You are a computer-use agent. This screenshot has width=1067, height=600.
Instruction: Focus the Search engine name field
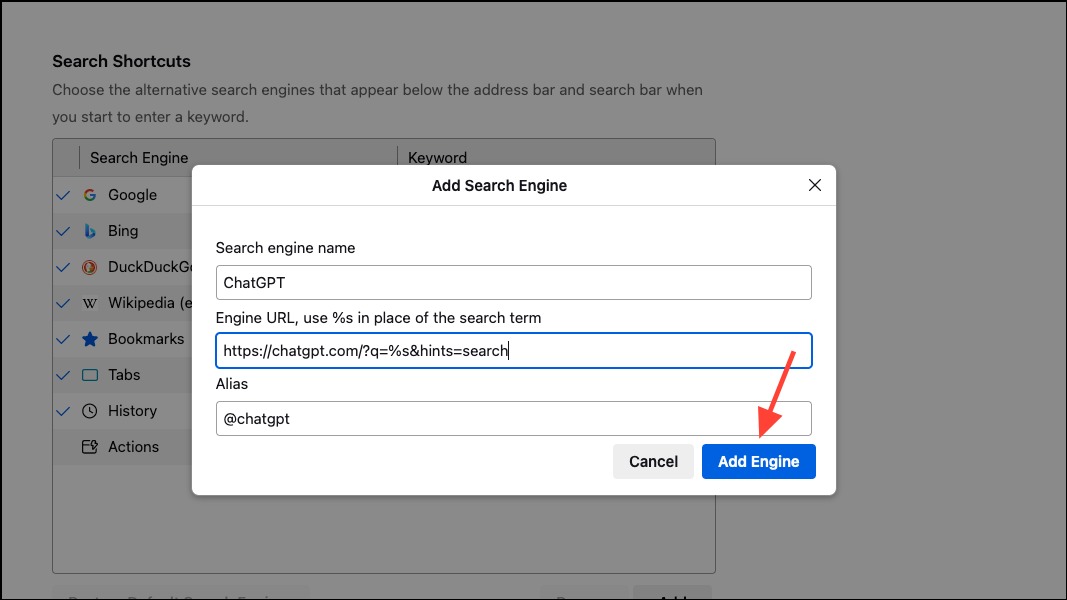514,282
